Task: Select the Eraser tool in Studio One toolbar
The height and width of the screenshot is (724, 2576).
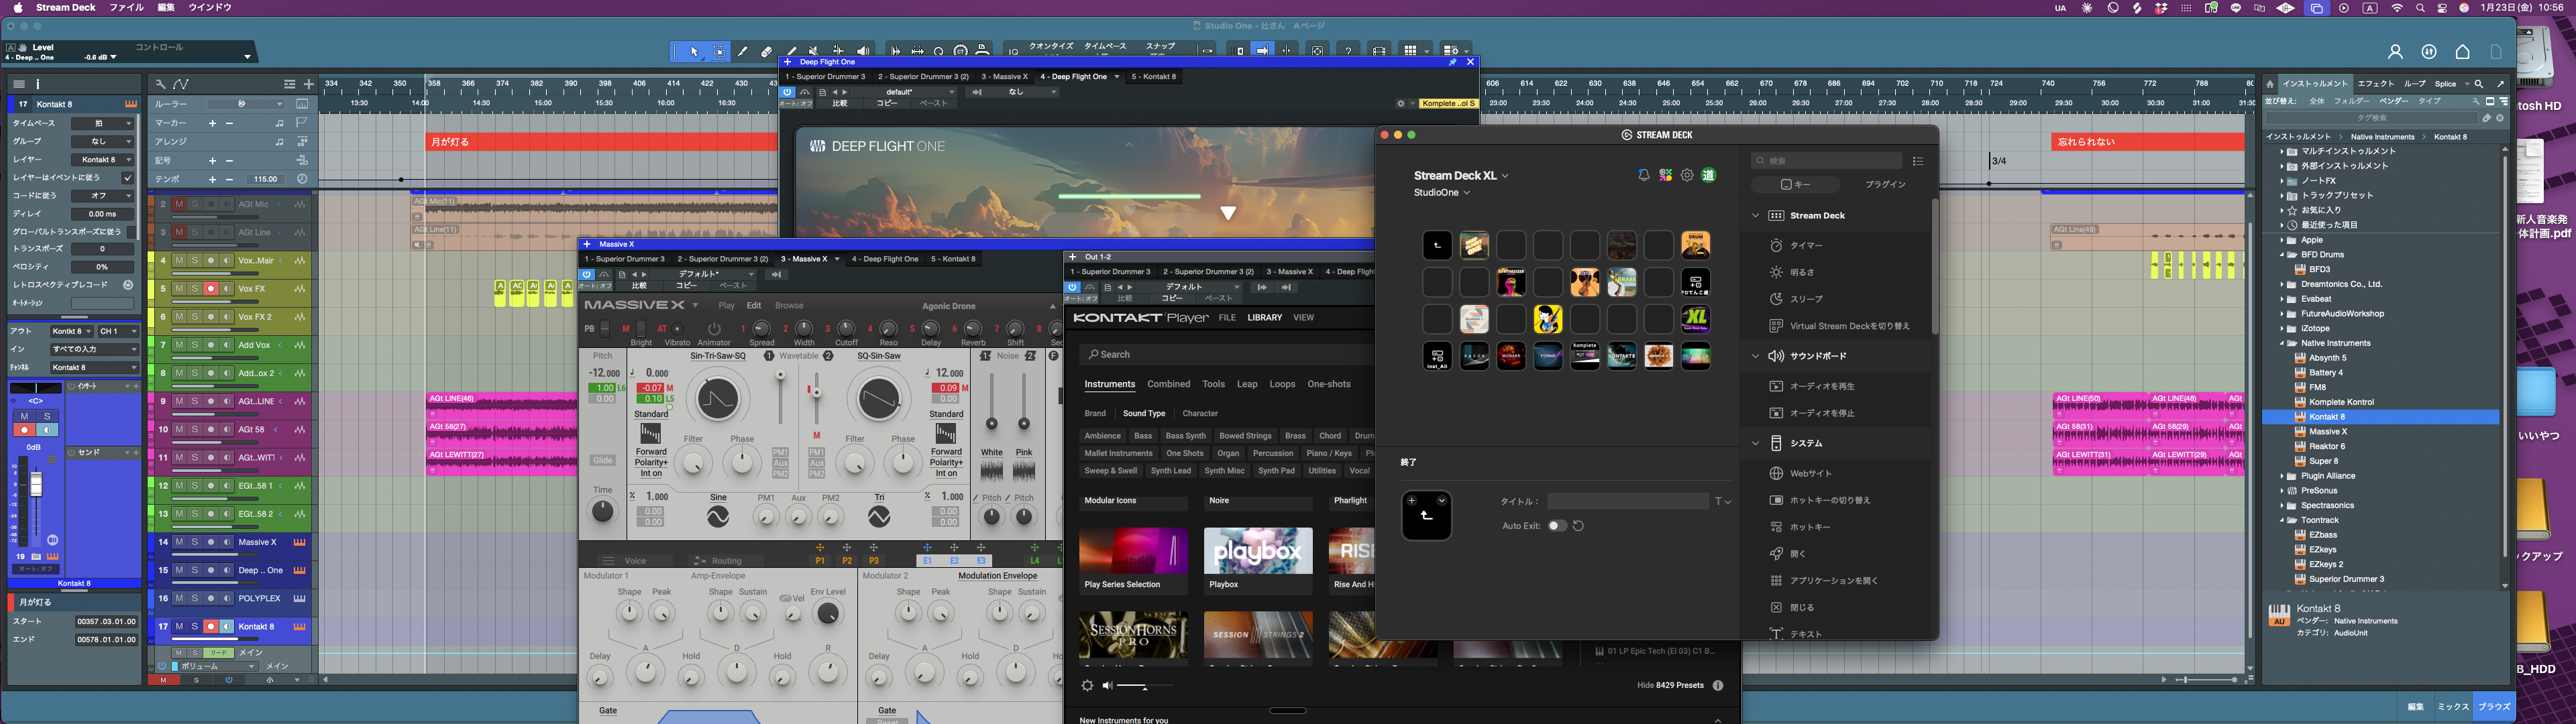Action: [766, 50]
